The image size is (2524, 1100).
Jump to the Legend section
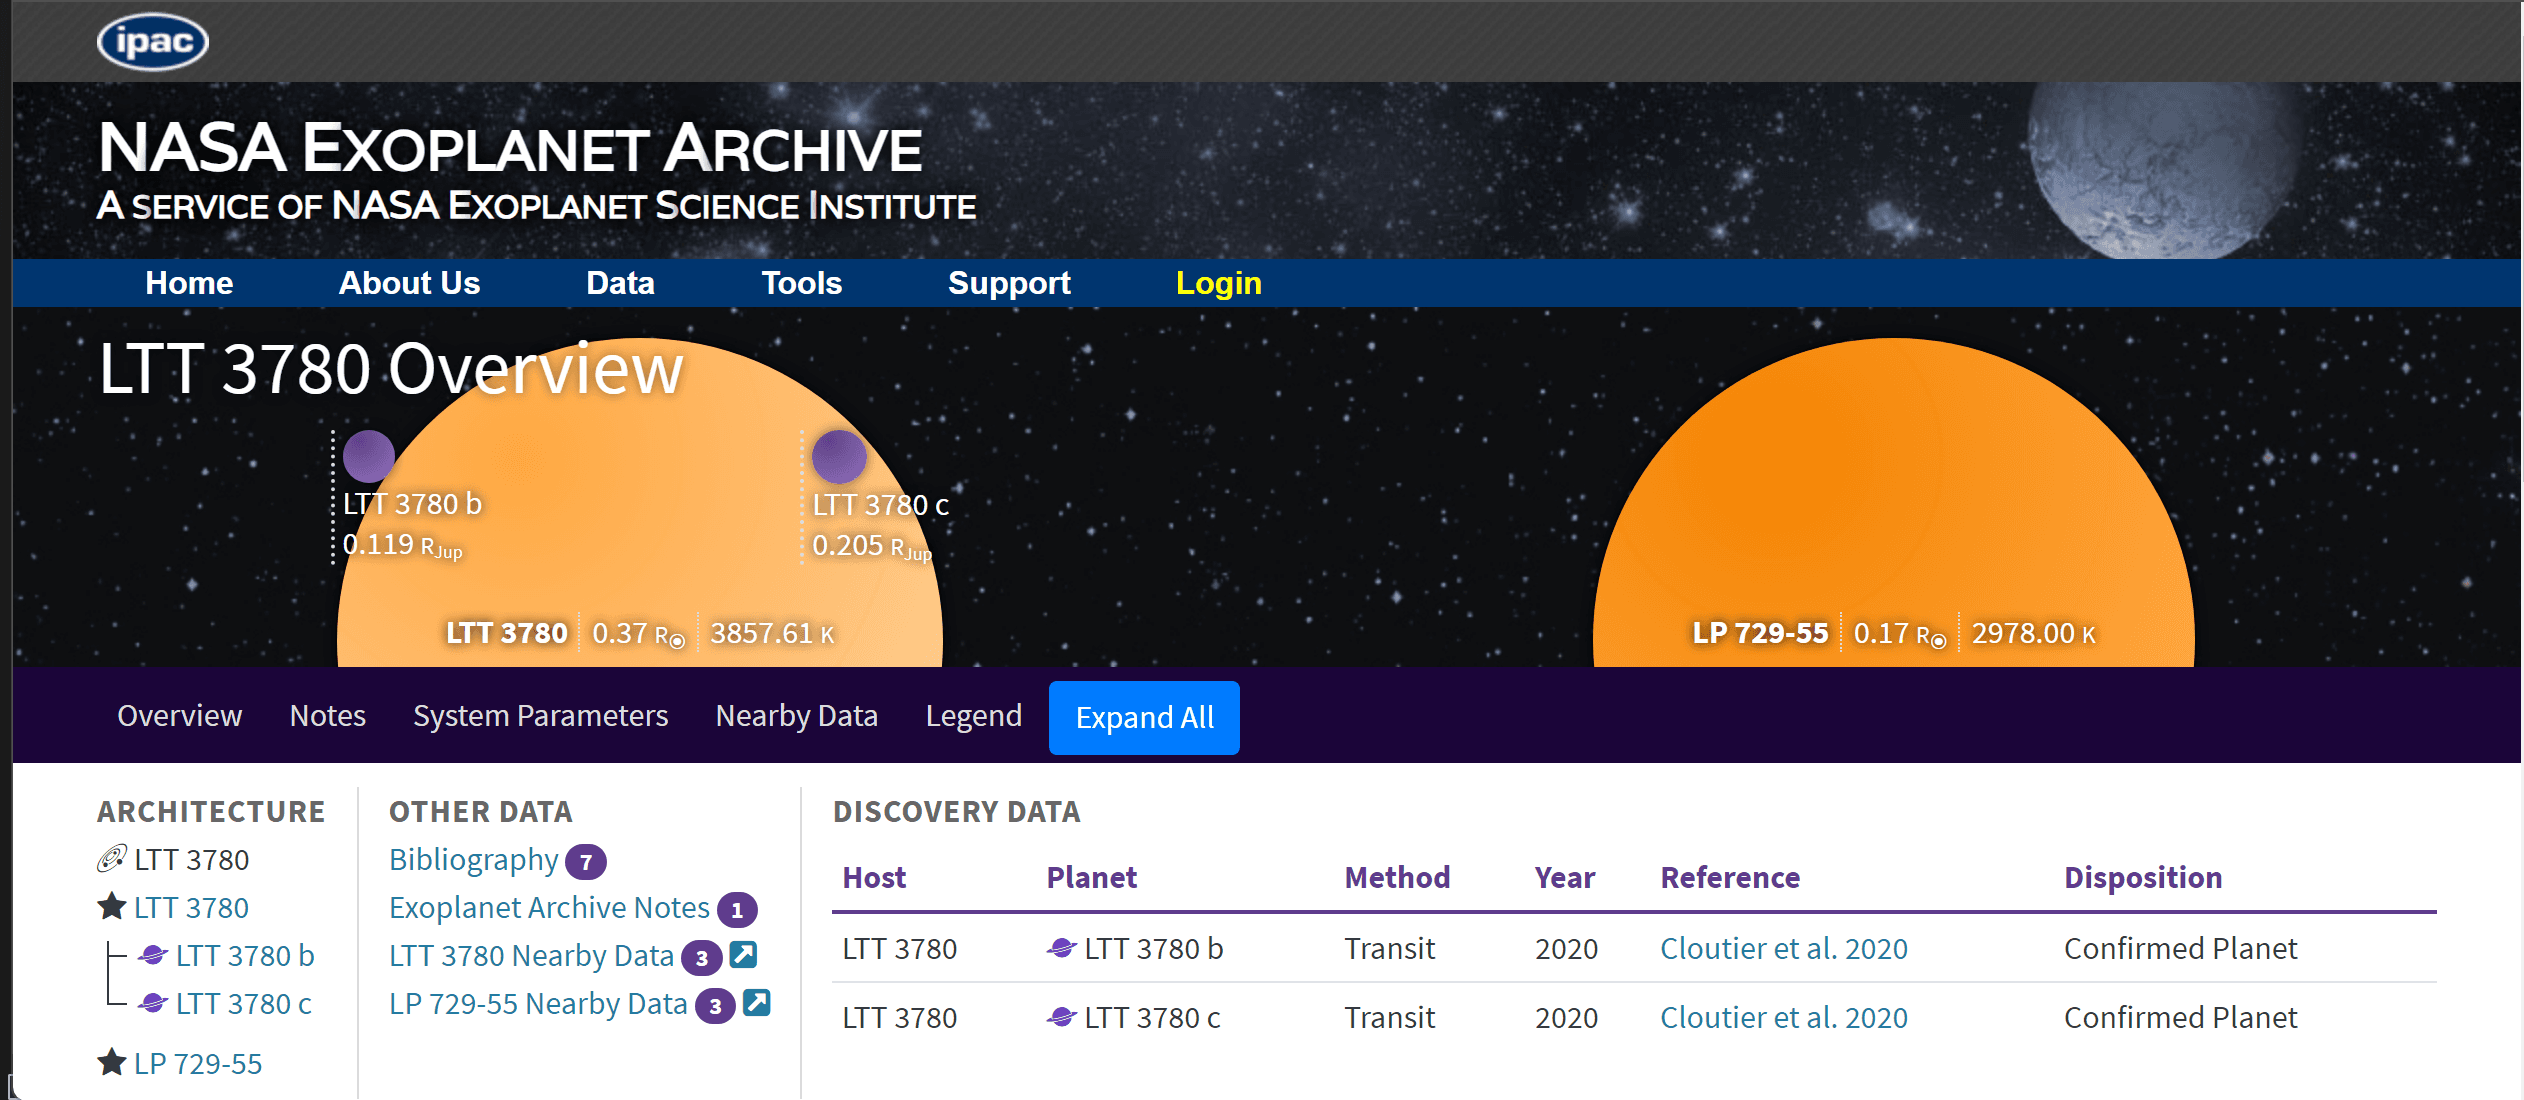[974, 716]
